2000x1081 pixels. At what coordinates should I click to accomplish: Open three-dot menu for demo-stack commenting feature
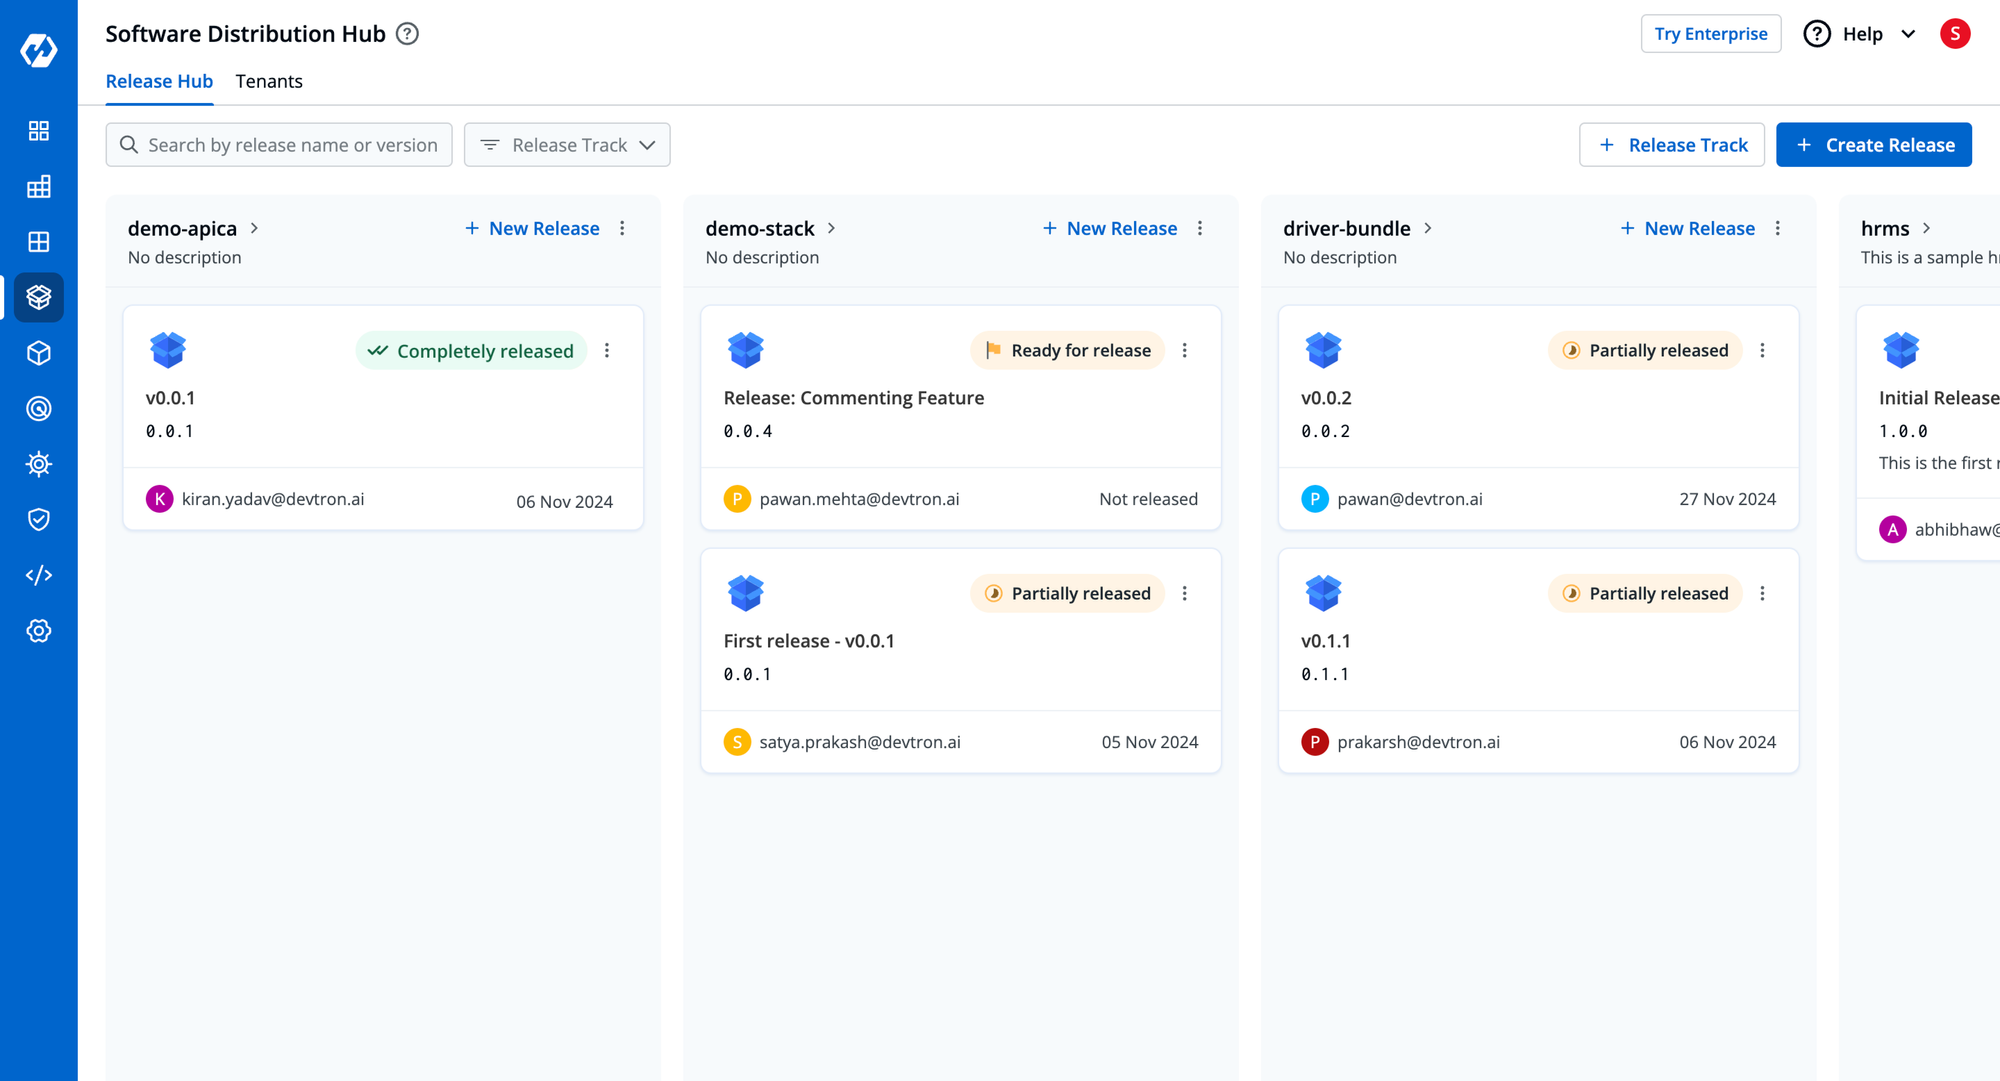1184,350
